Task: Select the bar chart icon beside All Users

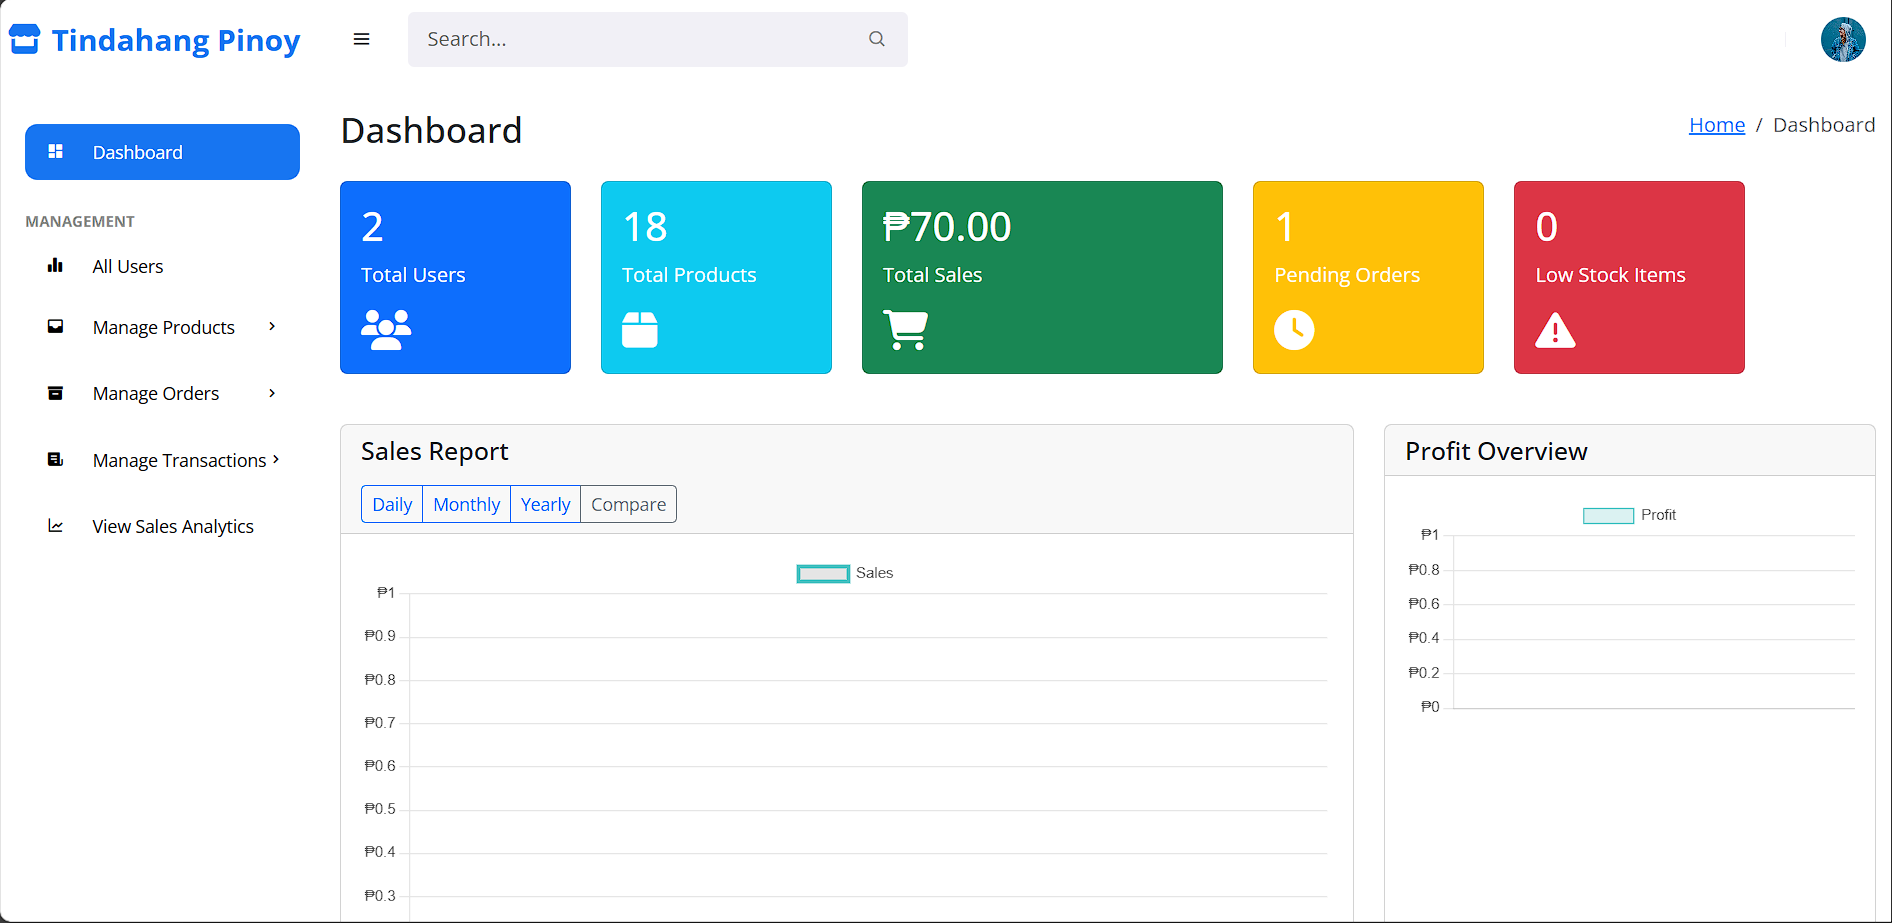Action: (x=55, y=266)
